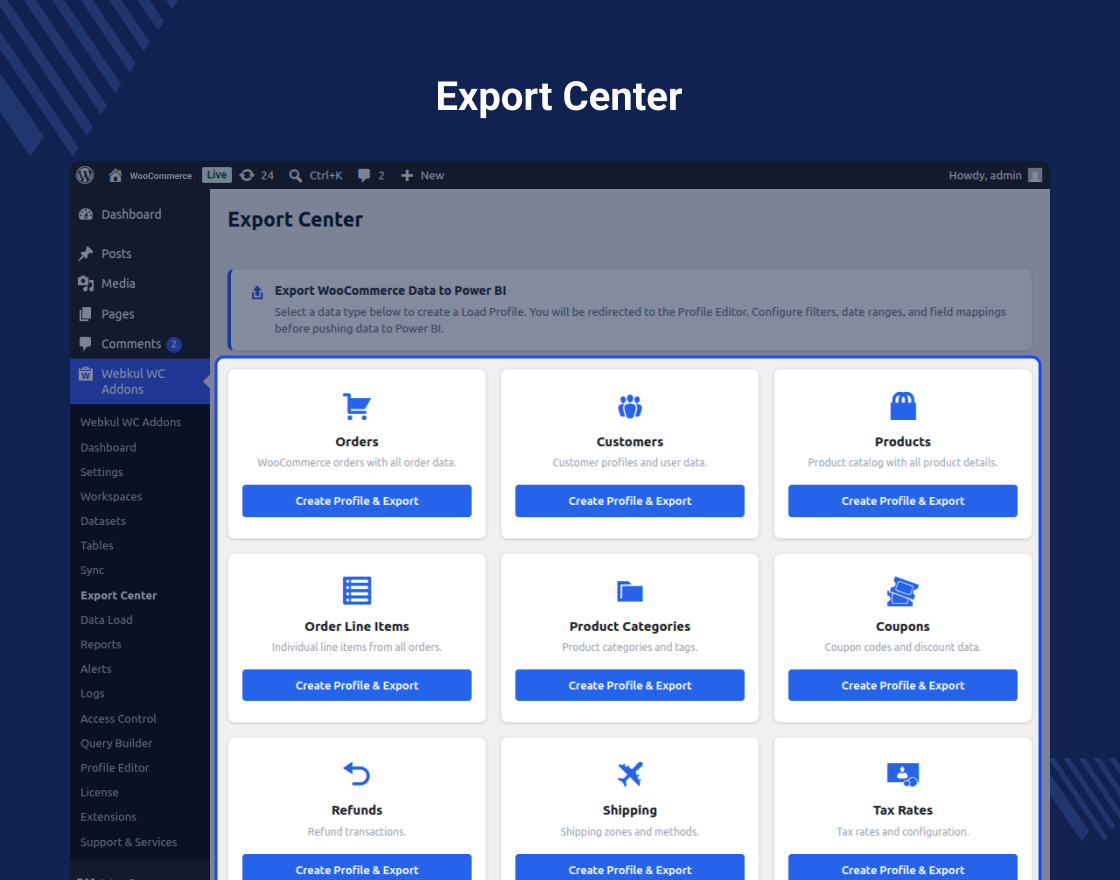The height and width of the screenshot is (880, 1120).
Task: Select Export Center in the sidebar
Action: [x=119, y=595]
